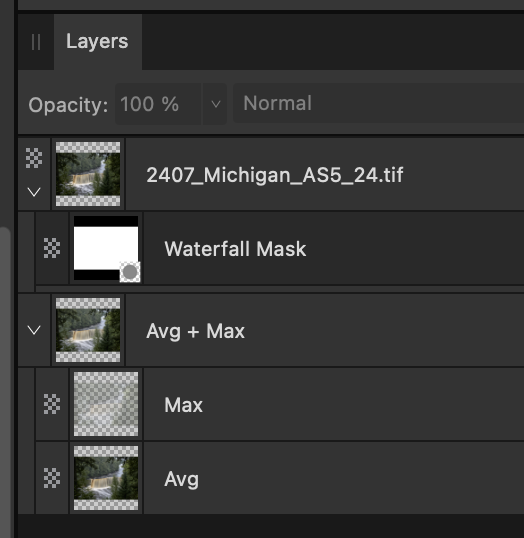Click checker icon on 2407_Michigan_AS5_24.tif layer
This screenshot has height=538, width=524.
click(x=34, y=158)
